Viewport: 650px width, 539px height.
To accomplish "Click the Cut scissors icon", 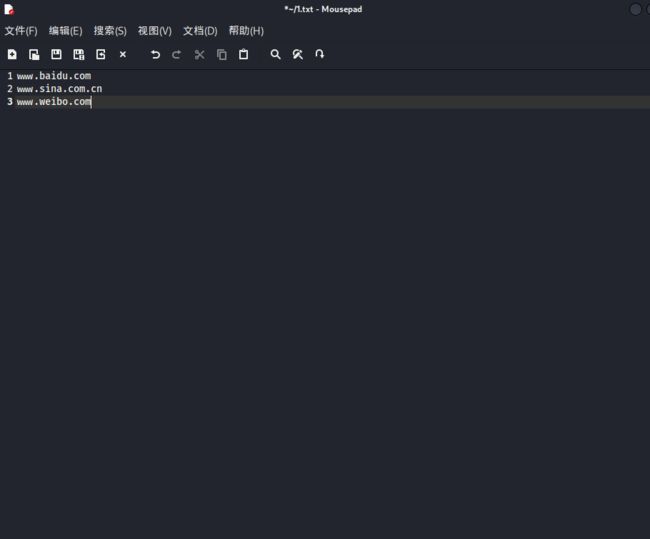I will point(199,54).
